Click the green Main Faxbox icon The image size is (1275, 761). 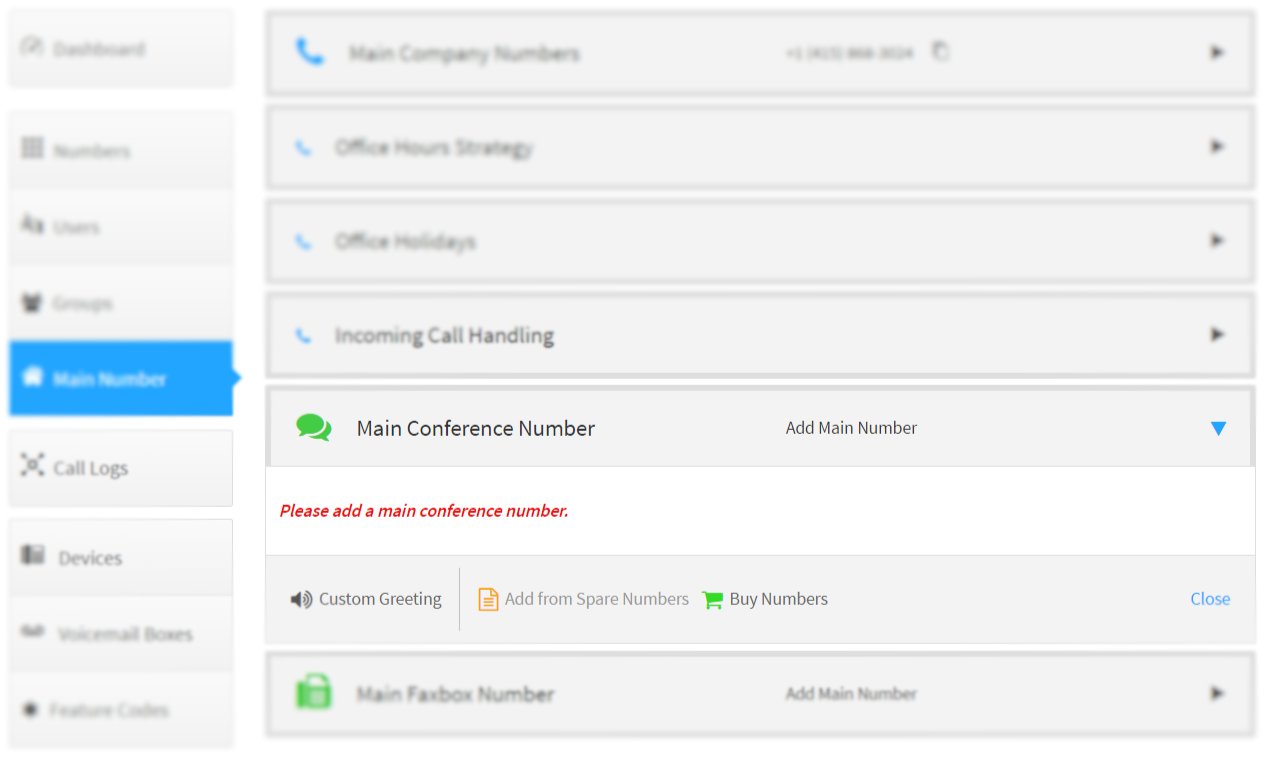click(313, 692)
